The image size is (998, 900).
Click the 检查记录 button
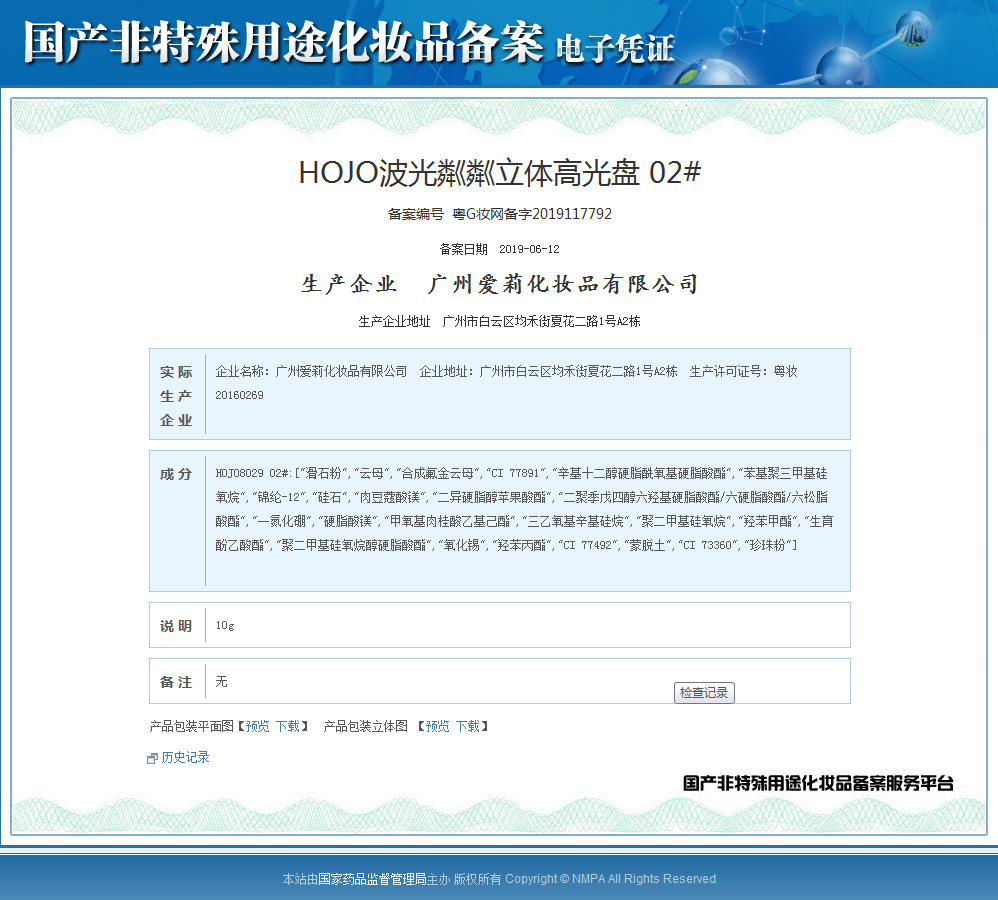coord(704,693)
